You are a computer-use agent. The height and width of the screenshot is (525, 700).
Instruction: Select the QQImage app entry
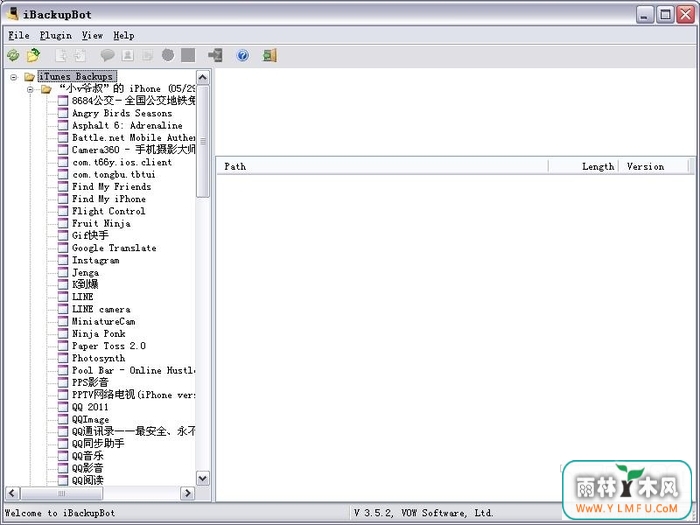point(91,419)
